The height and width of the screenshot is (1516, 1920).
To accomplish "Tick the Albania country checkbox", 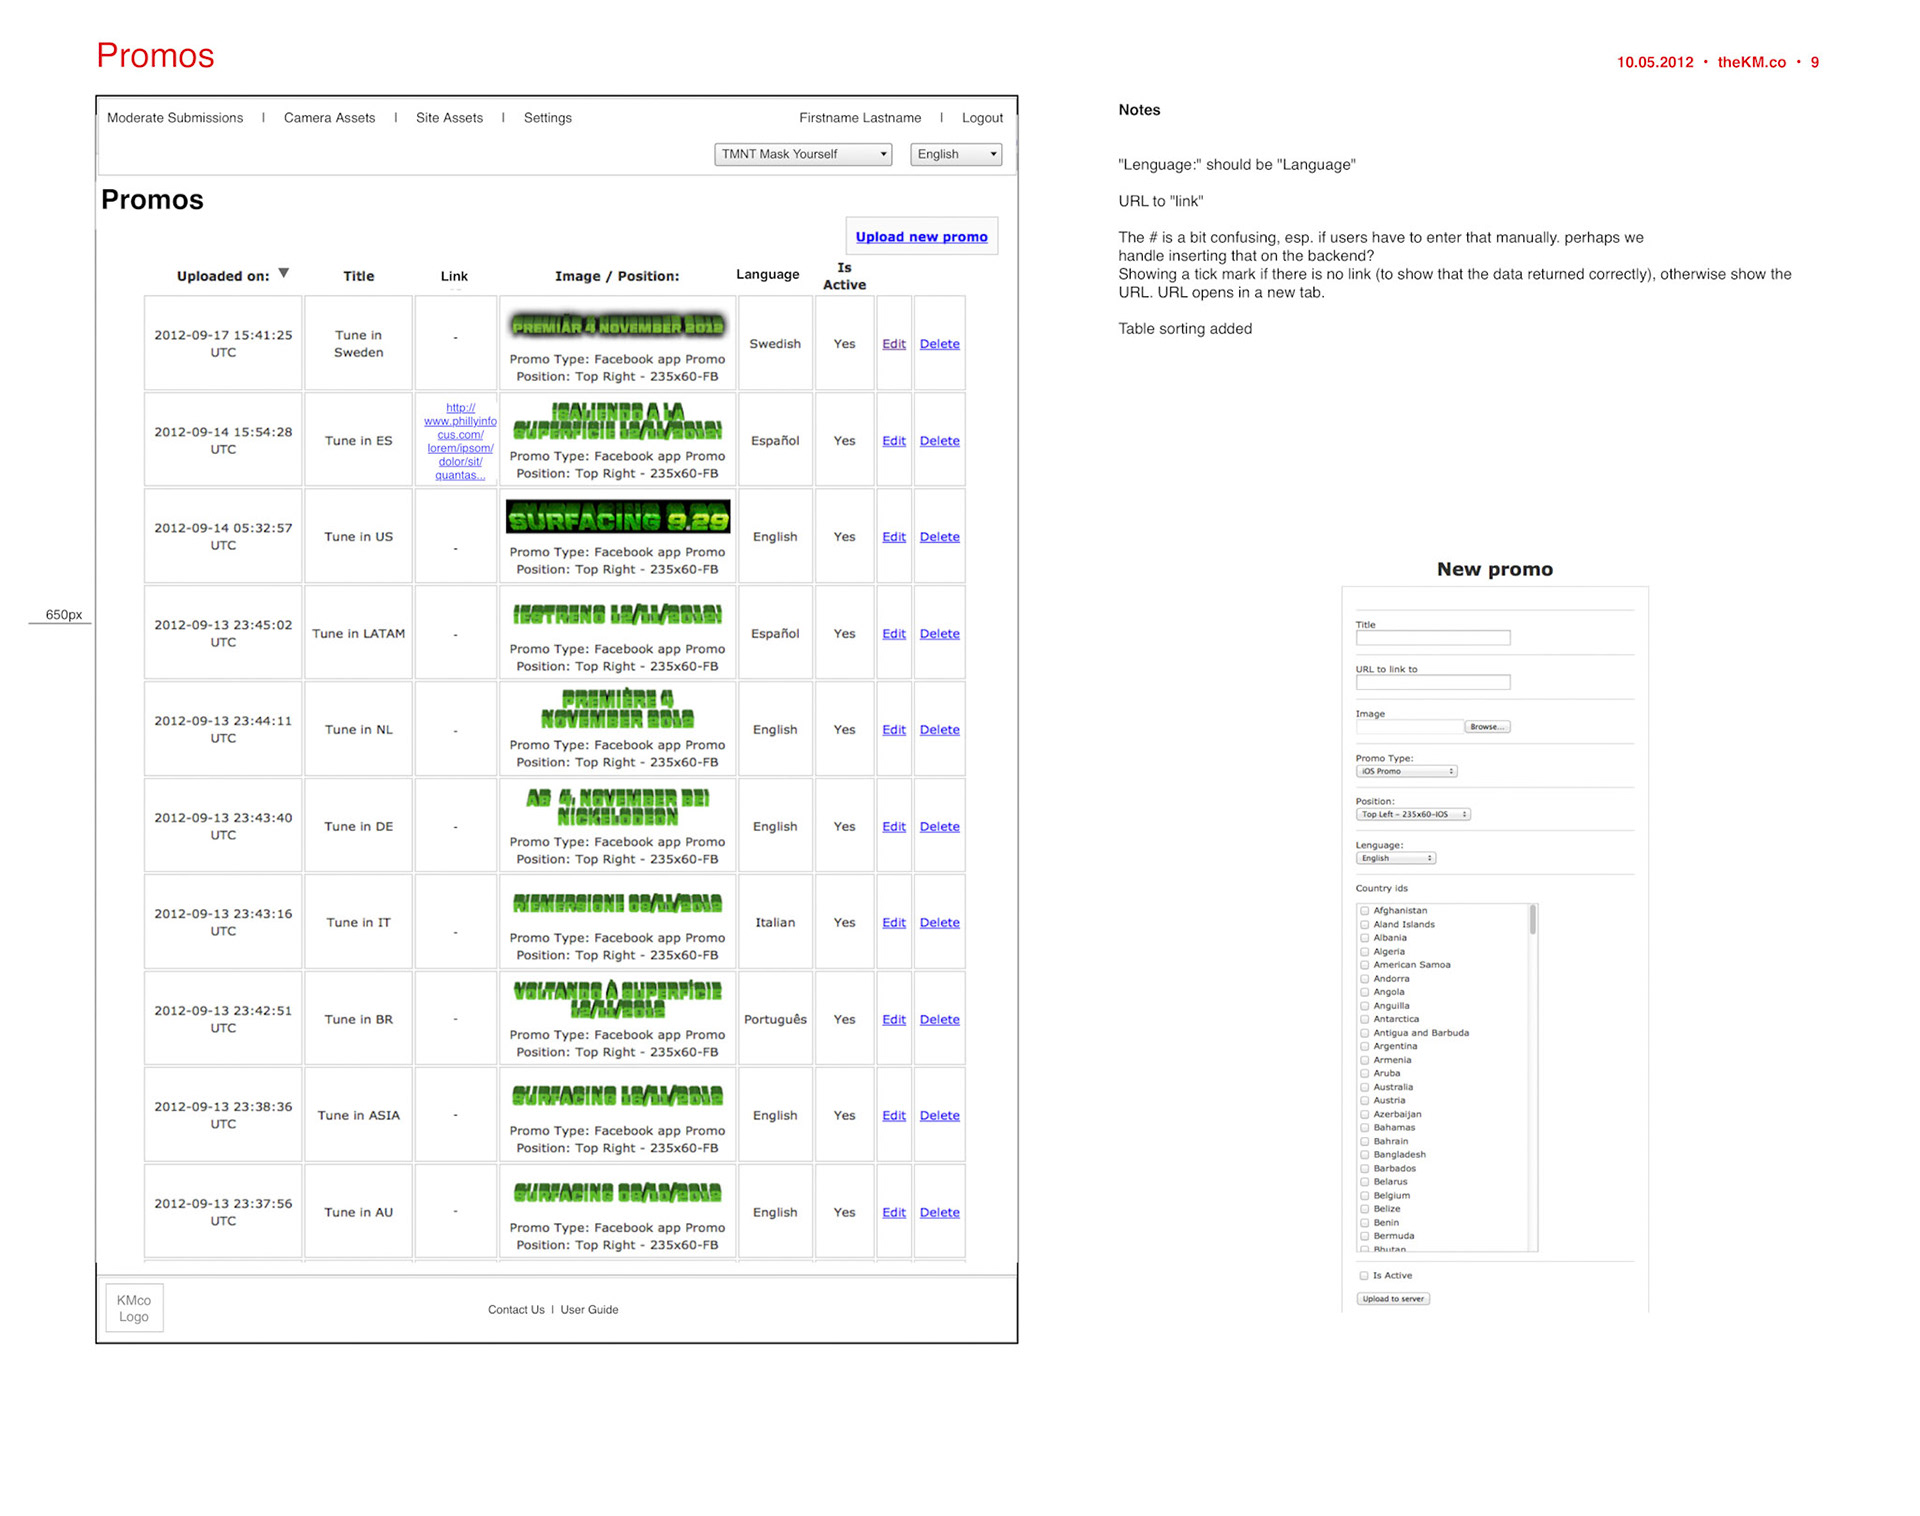I will tap(1364, 938).
